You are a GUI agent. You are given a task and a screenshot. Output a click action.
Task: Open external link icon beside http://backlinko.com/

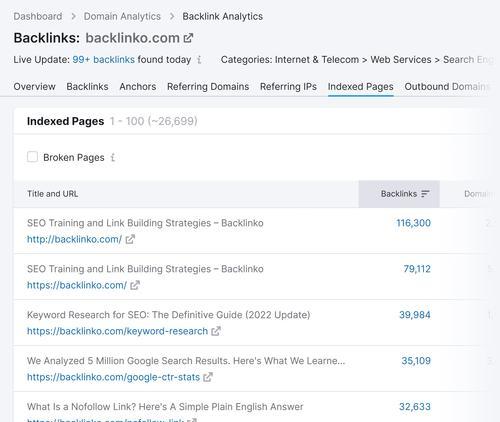coord(130,239)
